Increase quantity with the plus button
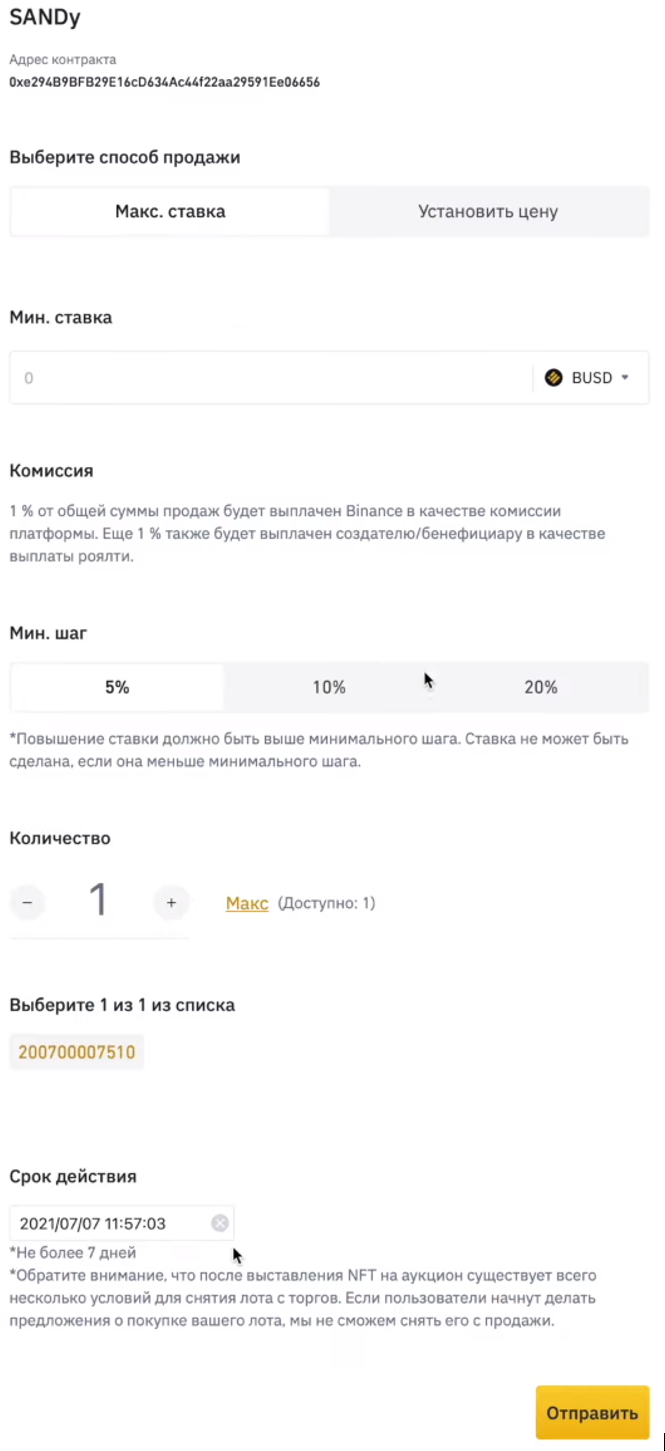Screen dimensions: 665x1451 click(x=171, y=903)
